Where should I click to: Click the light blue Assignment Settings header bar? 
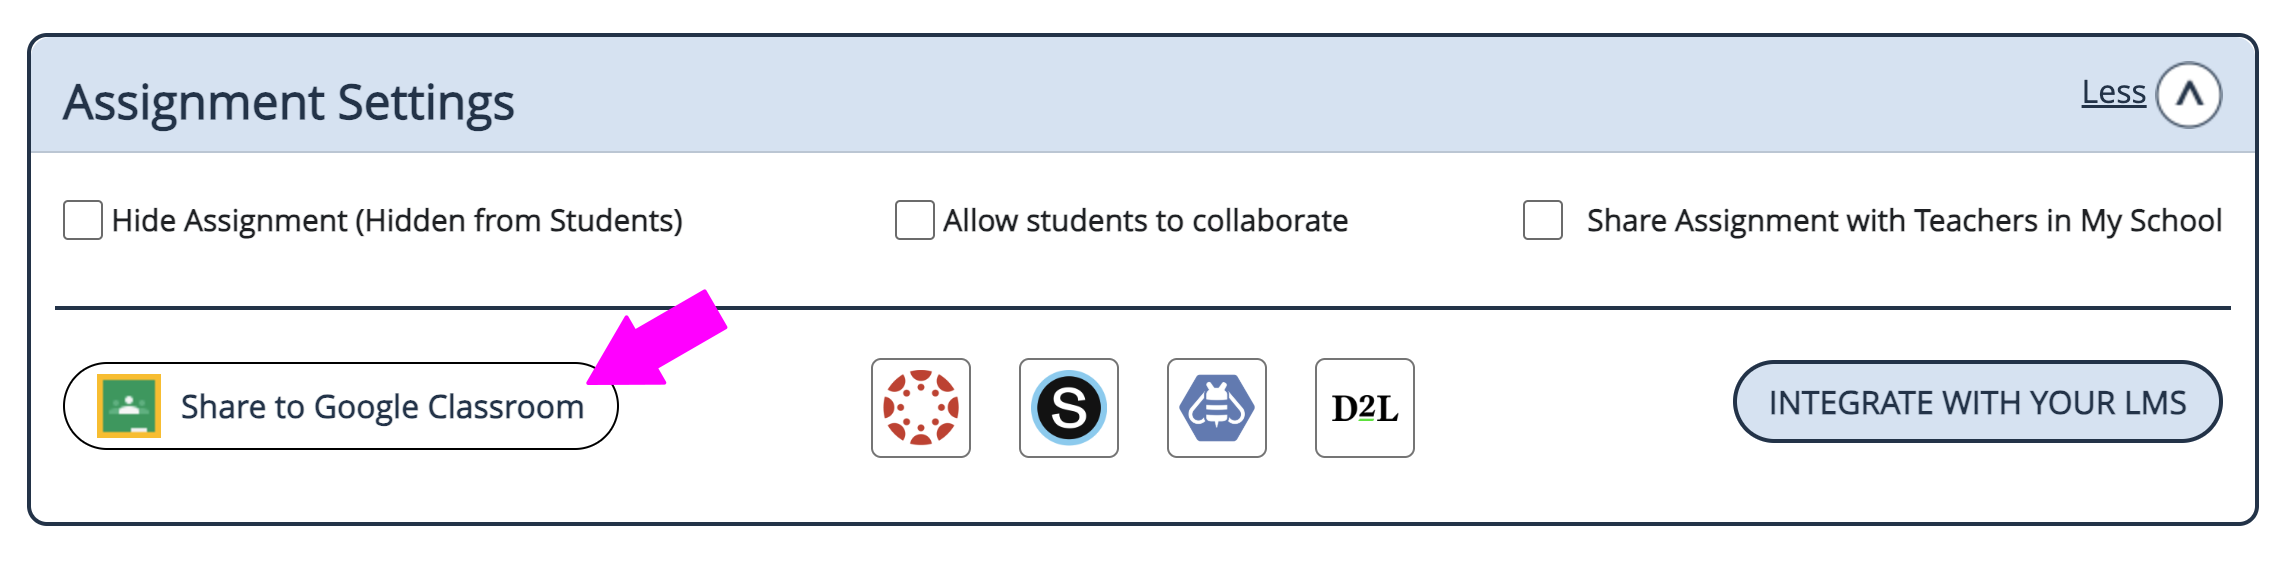(x=1142, y=95)
